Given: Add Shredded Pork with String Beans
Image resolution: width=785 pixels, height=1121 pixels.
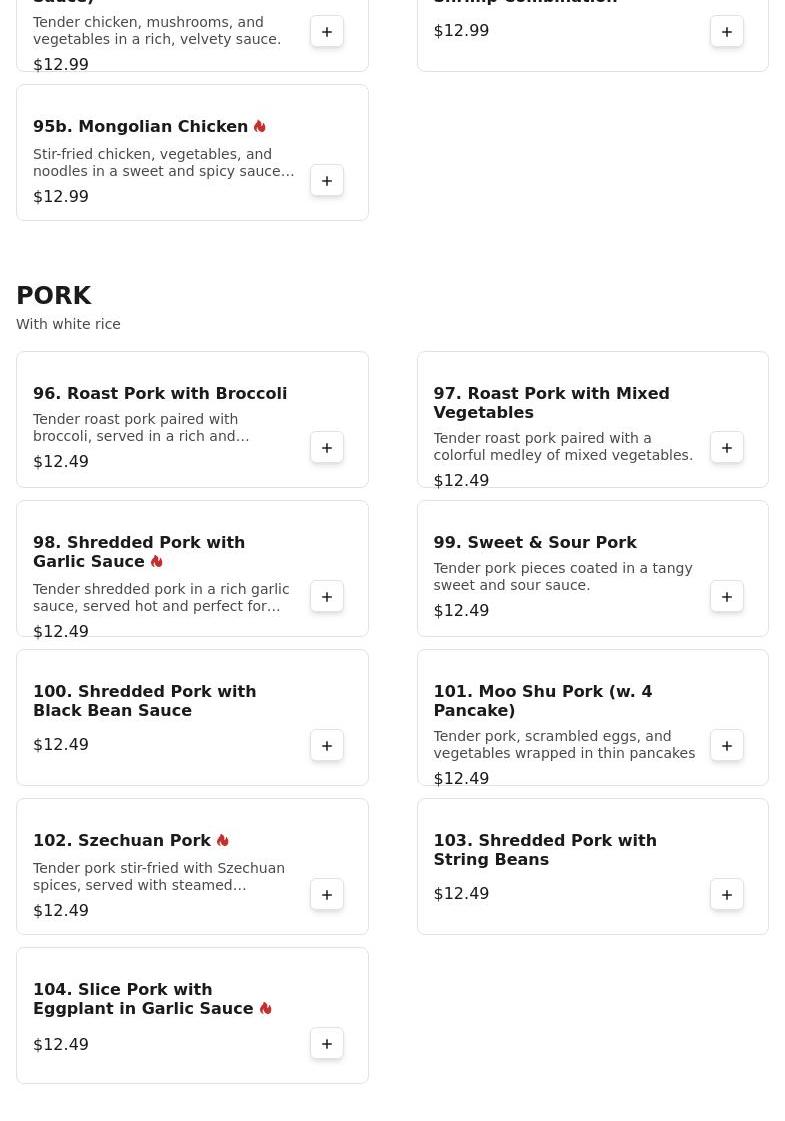Looking at the screenshot, I should 727,895.
